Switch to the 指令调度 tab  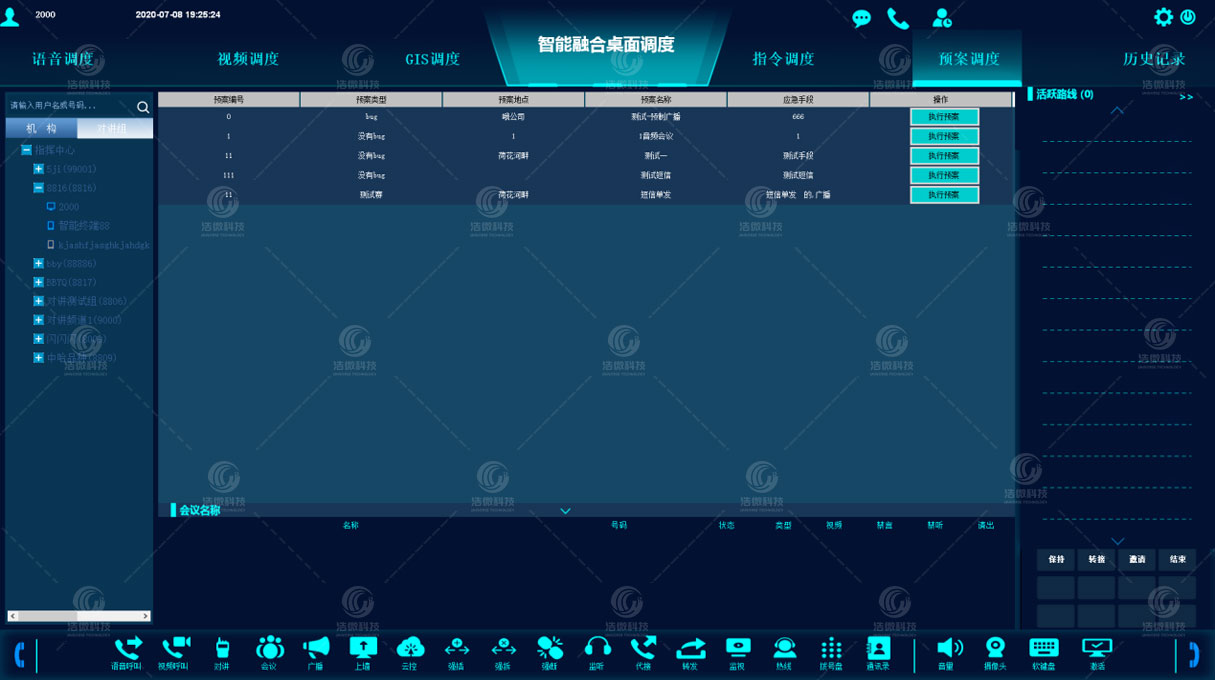point(783,59)
